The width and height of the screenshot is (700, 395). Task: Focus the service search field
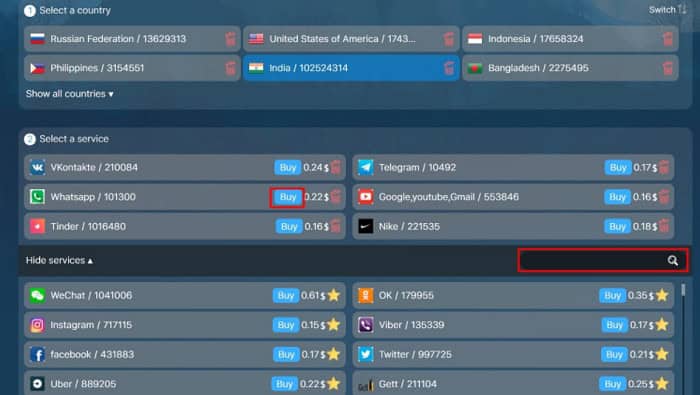(x=603, y=260)
